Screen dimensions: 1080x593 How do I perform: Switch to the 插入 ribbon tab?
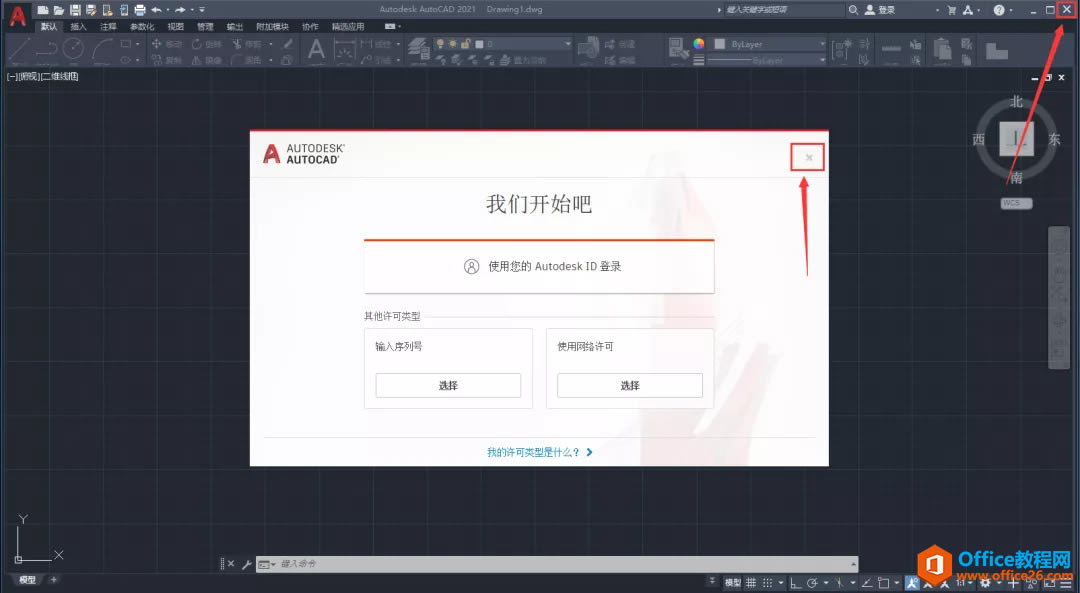tap(79, 27)
